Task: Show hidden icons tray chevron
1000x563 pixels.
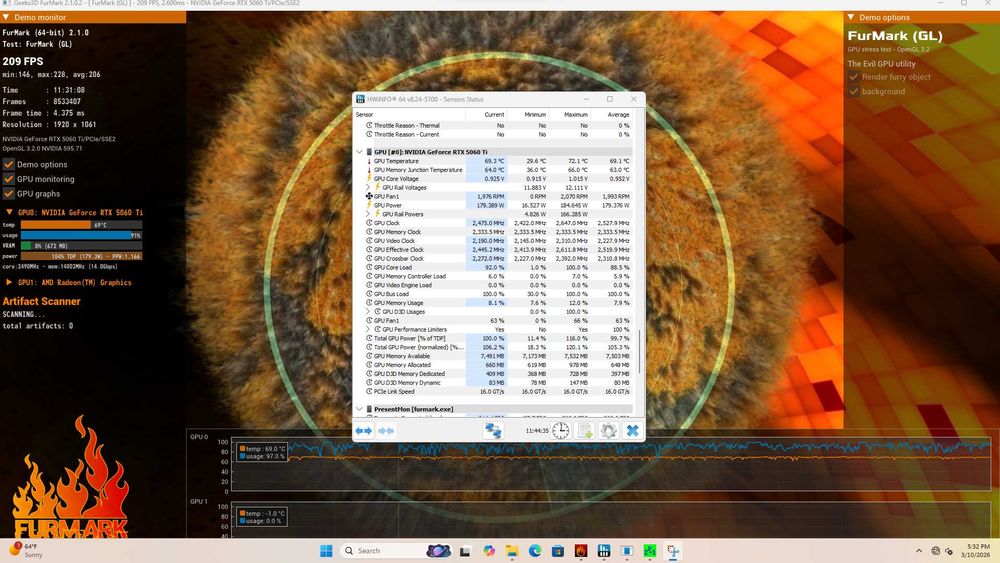Action: click(918, 551)
